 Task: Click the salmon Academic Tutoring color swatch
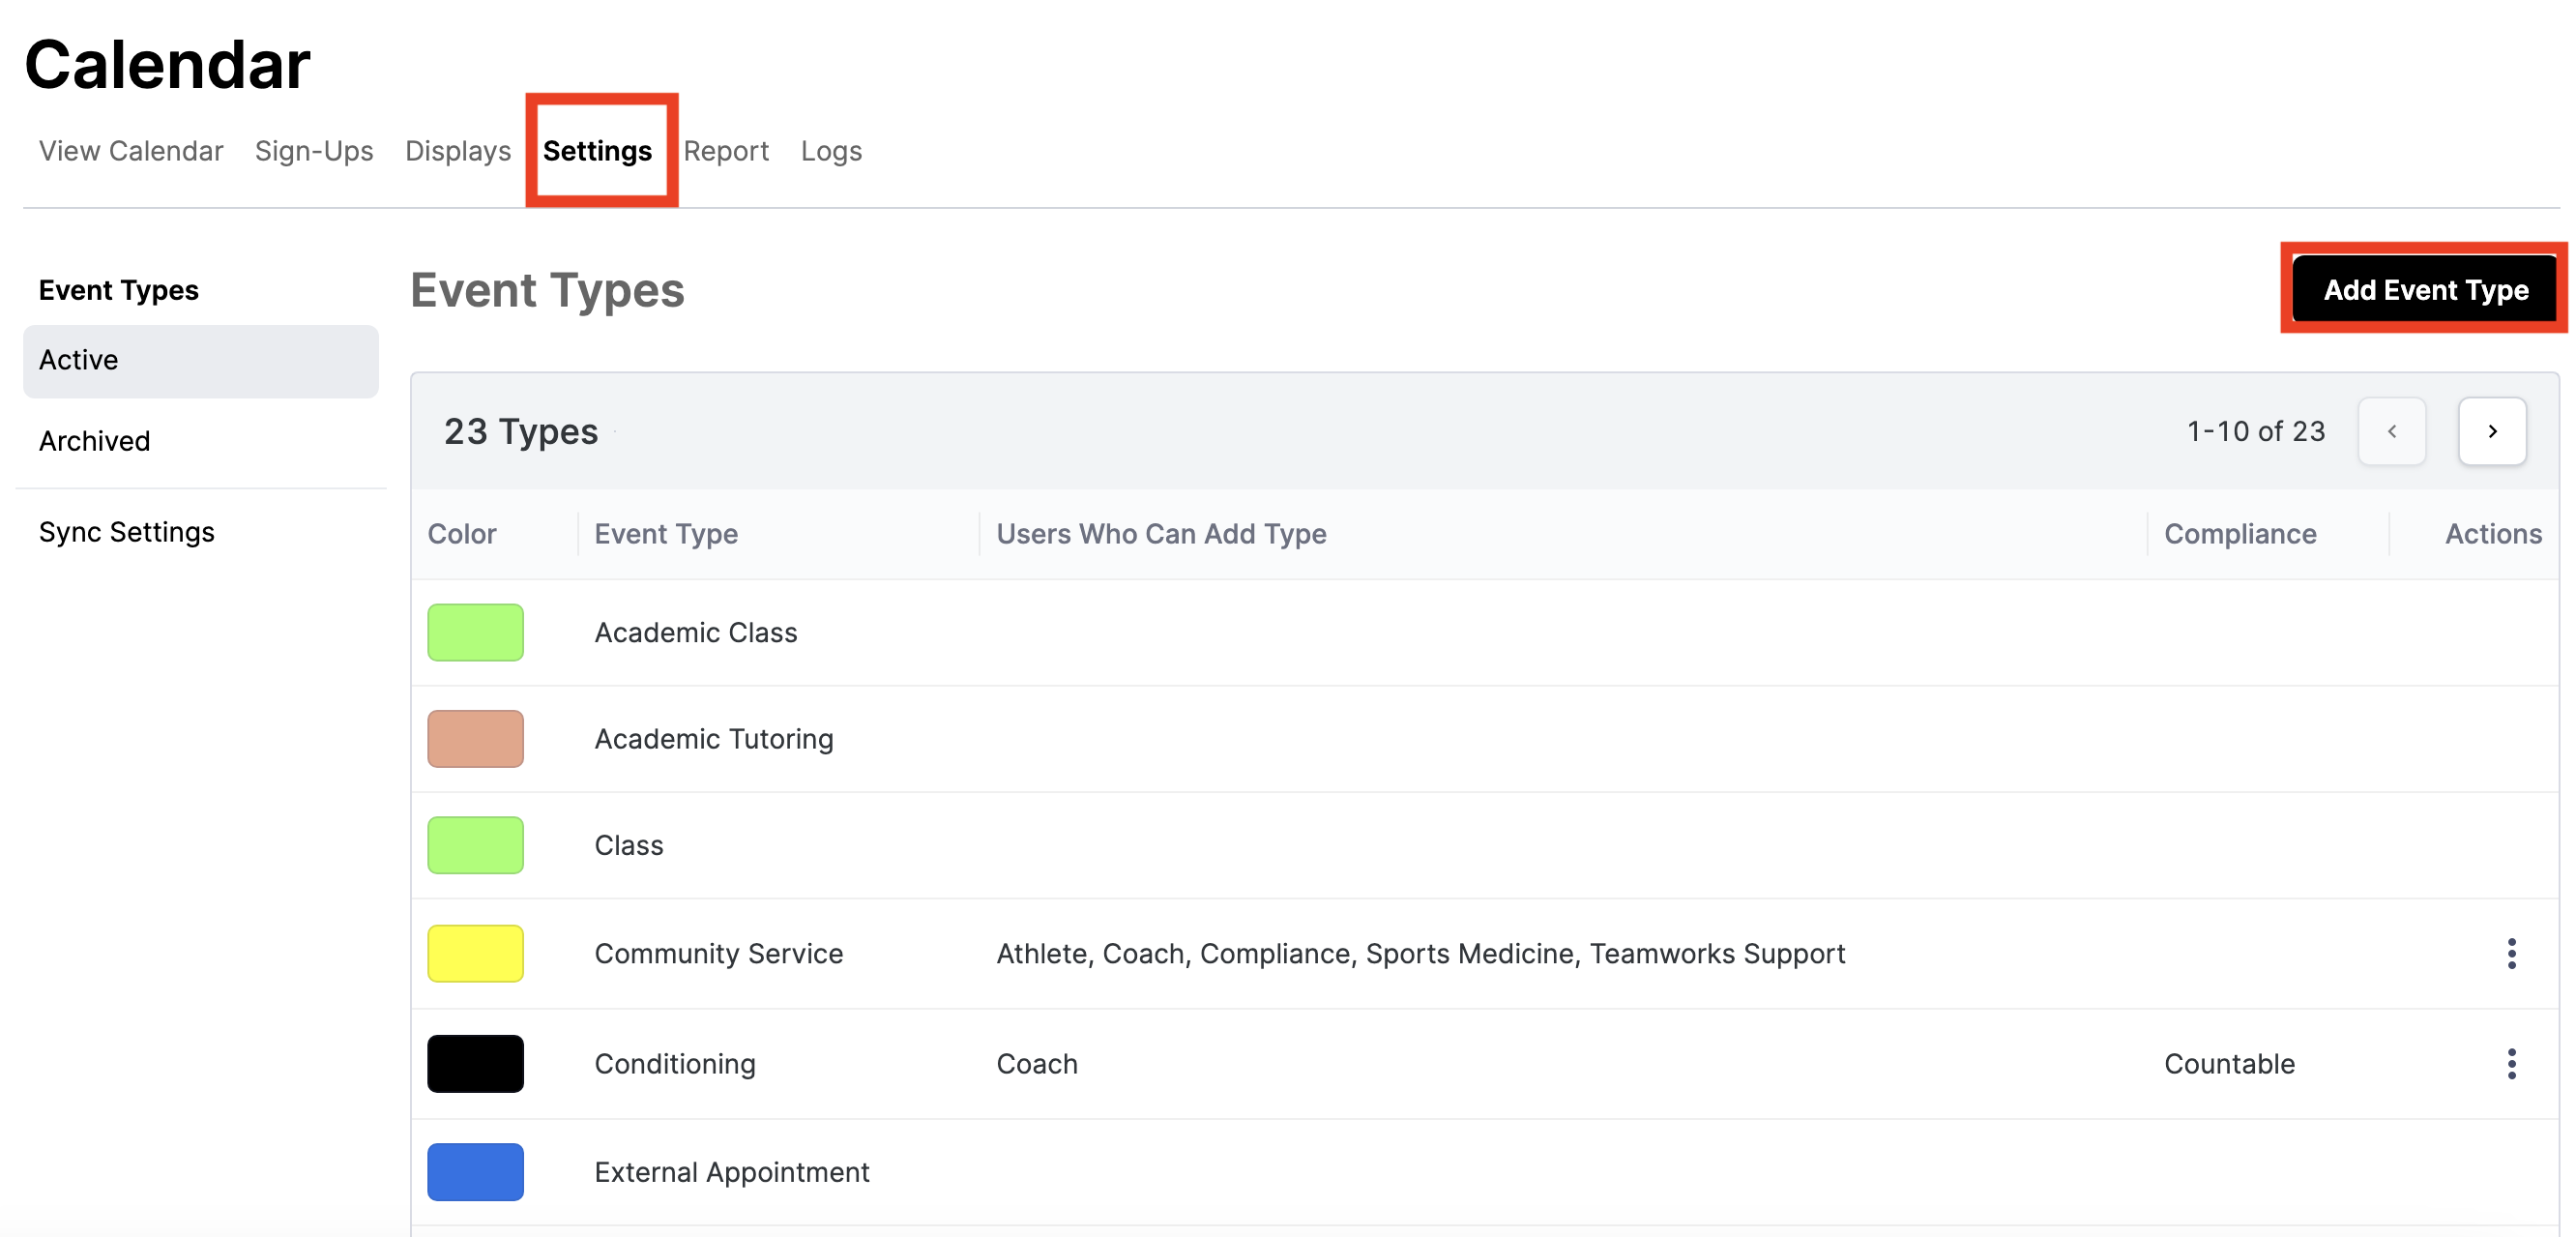(475, 738)
